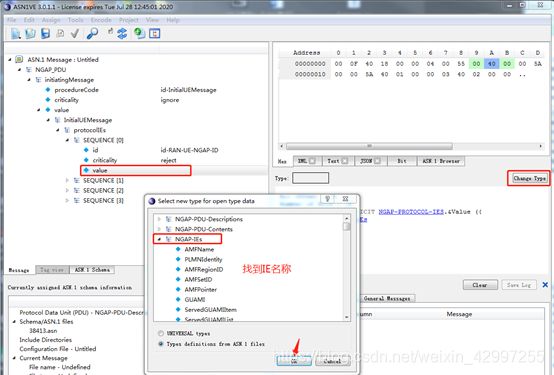Viewport: 554px width, 375px height.
Task: Click the green up-arrow upload icon
Action: pos(139,34)
